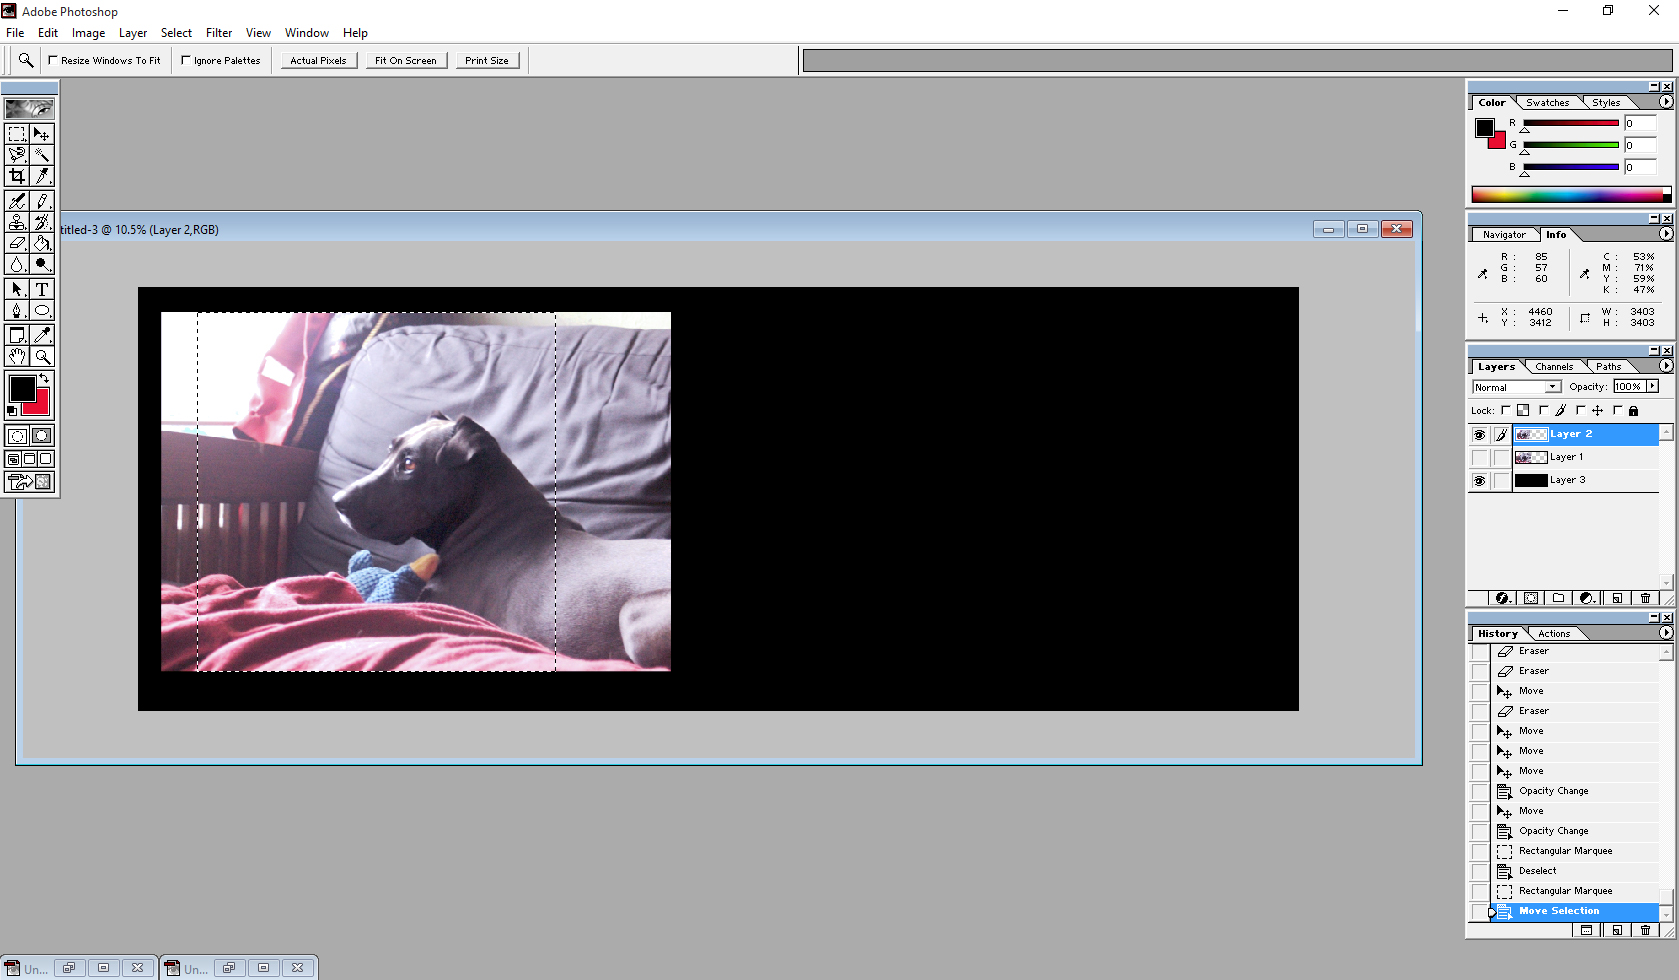The height and width of the screenshot is (980, 1679).
Task: Check Lock transparent pixels box
Action: pyautogui.click(x=1506, y=410)
